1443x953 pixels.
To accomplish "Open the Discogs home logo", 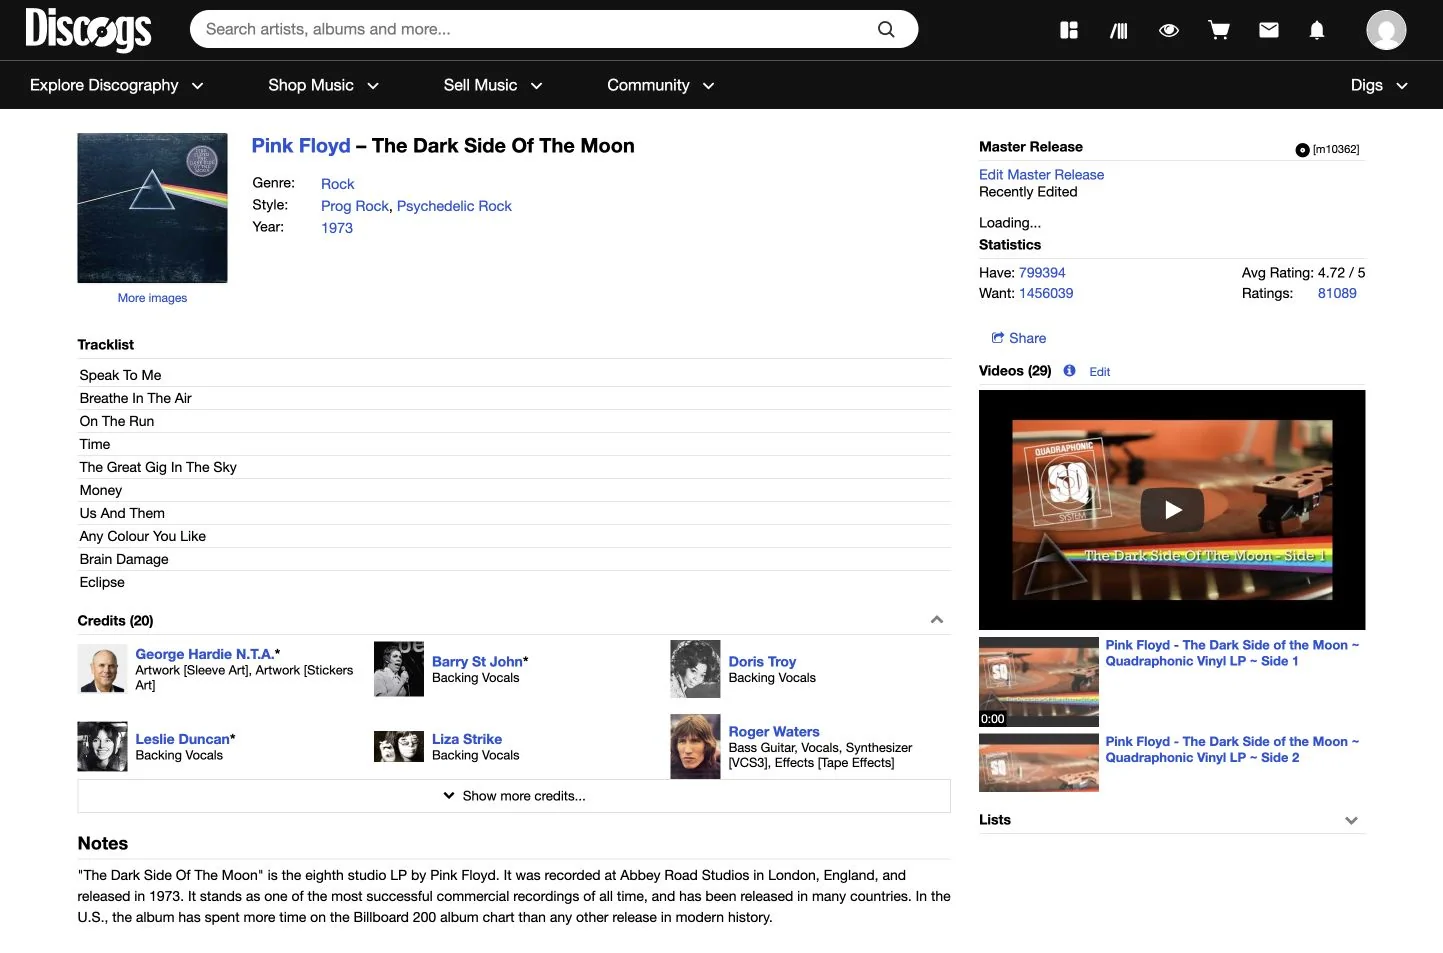I will click(x=88, y=29).
